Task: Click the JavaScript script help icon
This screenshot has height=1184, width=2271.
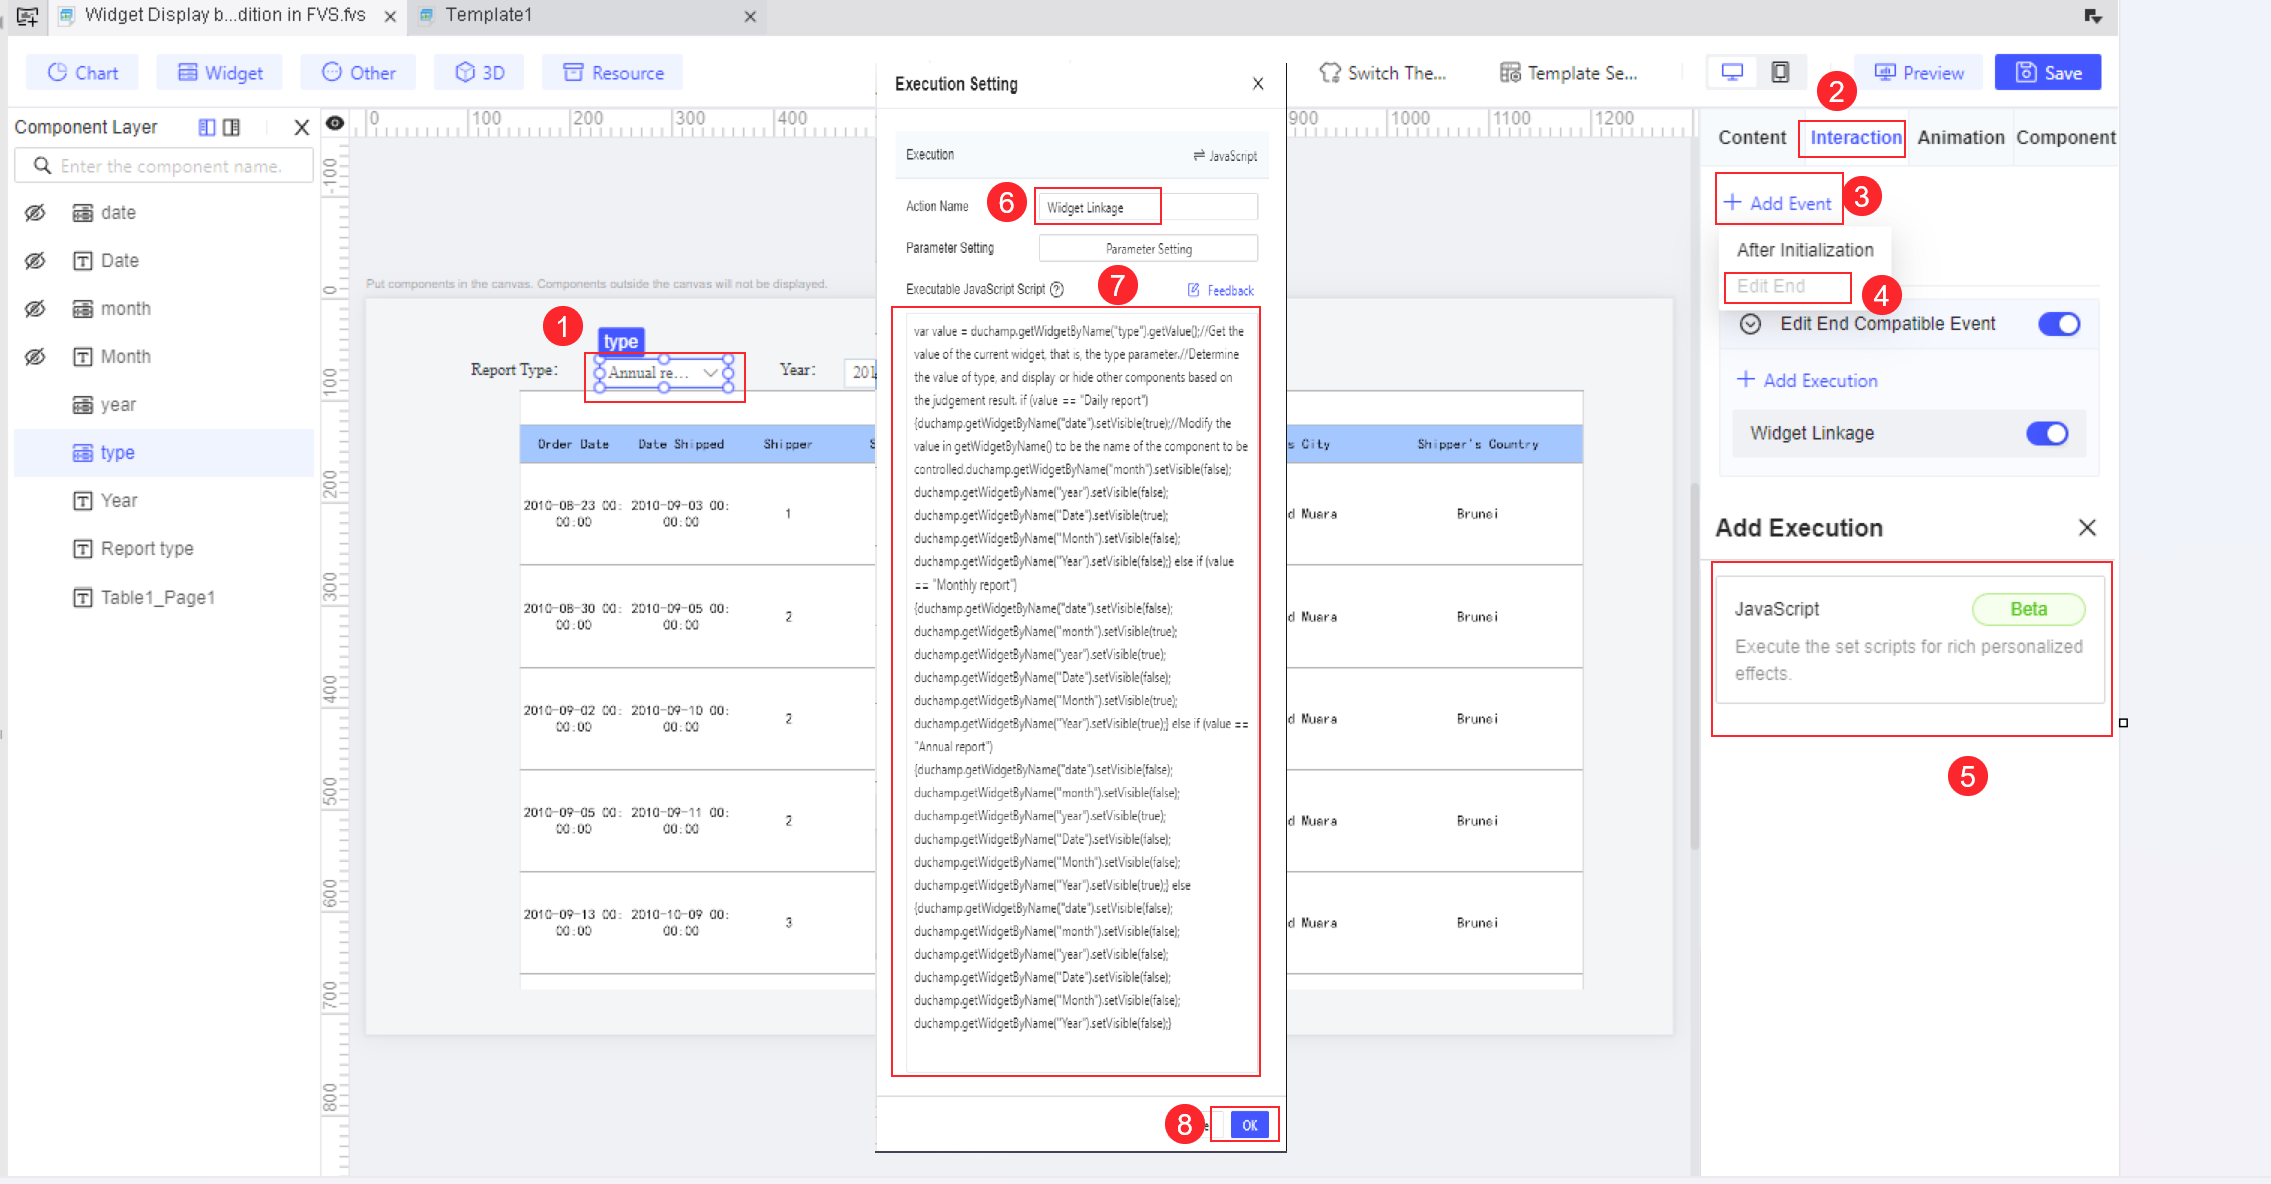Action: tap(1057, 290)
